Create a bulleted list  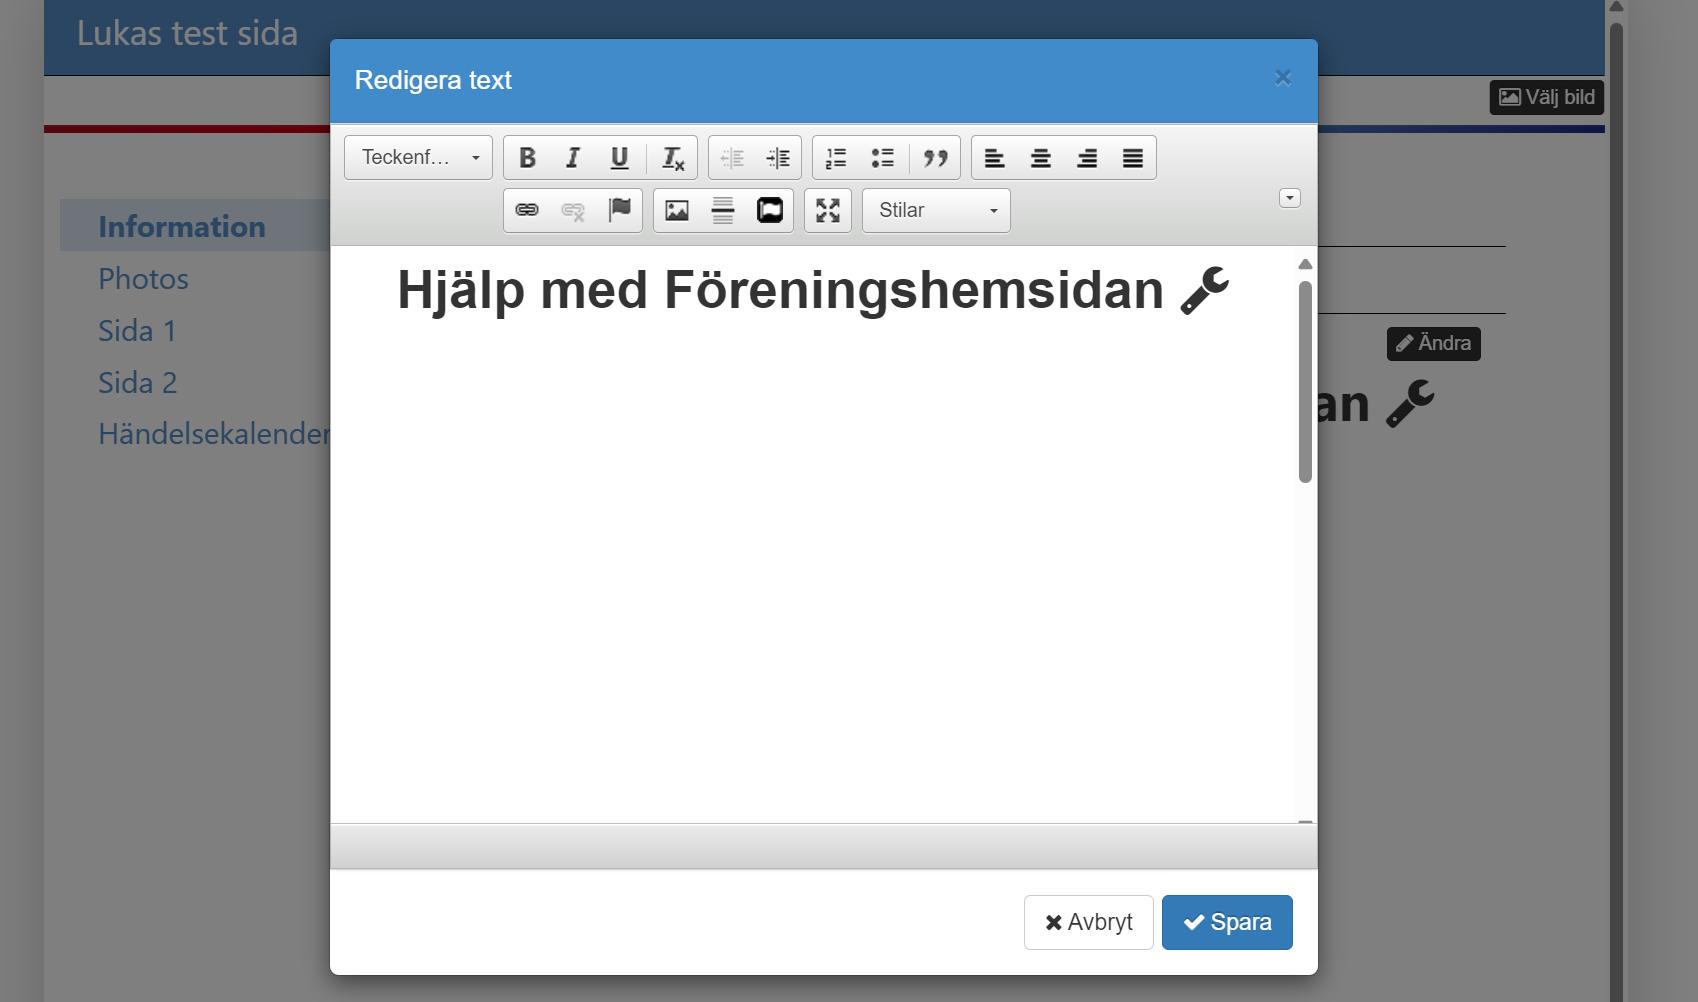click(x=883, y=157)
